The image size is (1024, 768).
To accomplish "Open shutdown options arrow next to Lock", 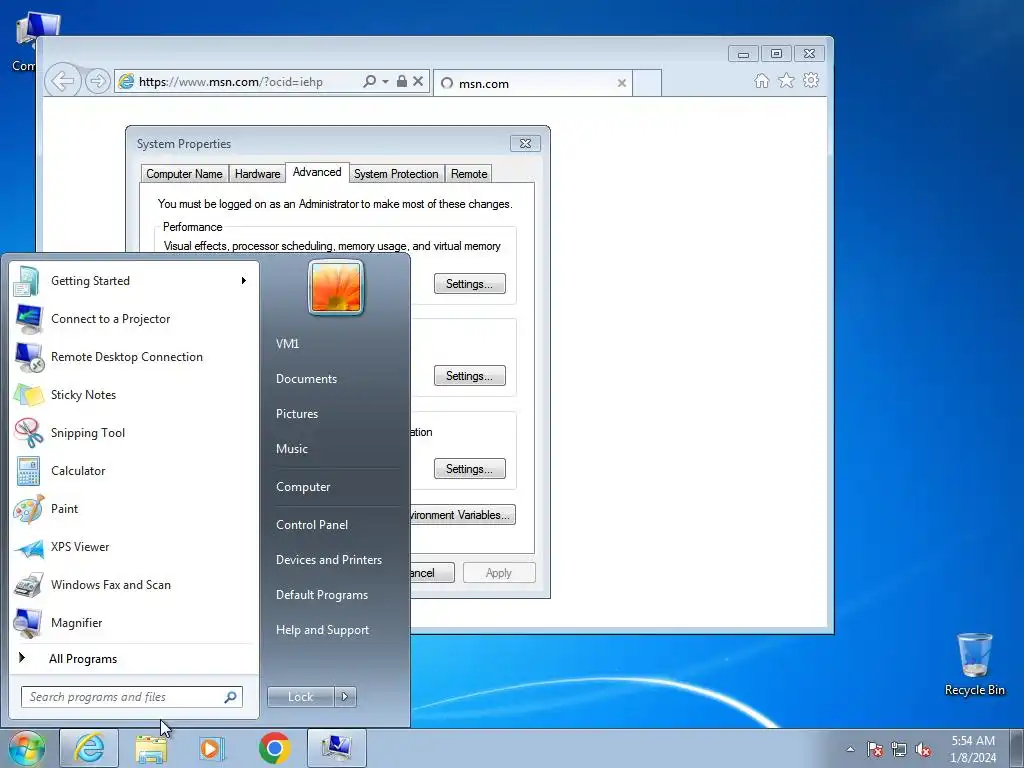I will click(x=345, y=697).
